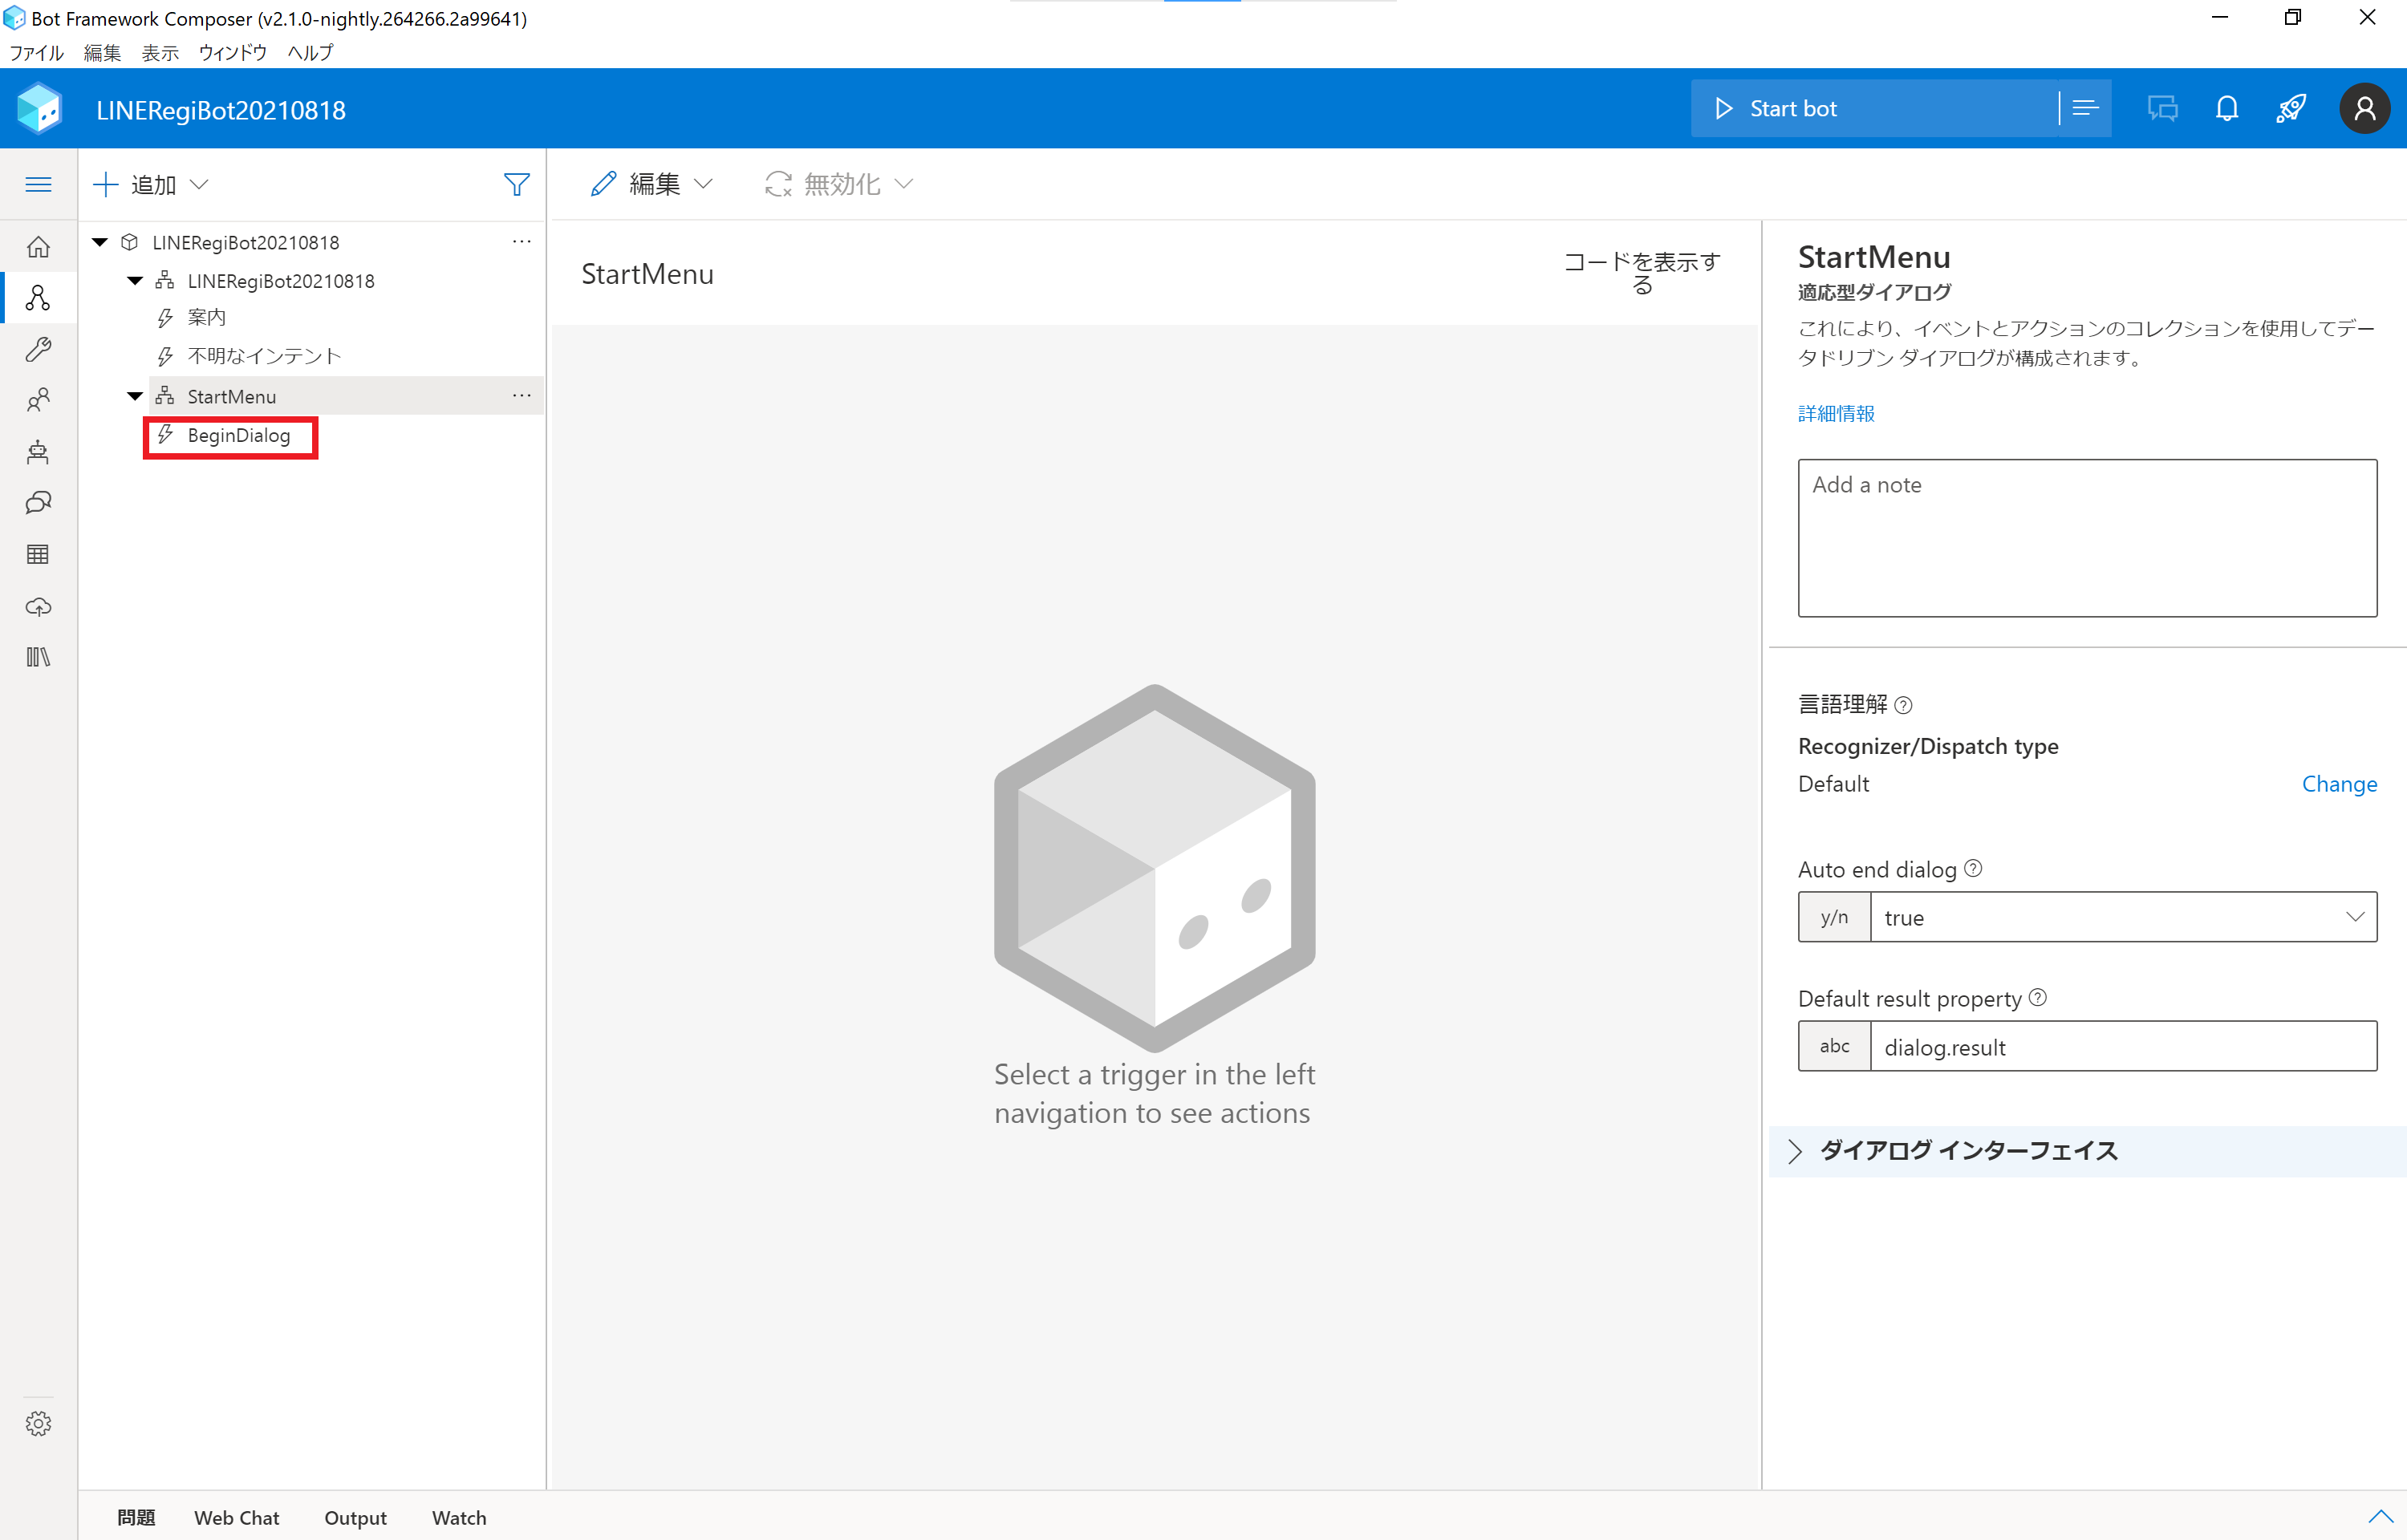This screenshot has width=2407, height=1540.
Task: Open the package library icon
Action: 38,657
